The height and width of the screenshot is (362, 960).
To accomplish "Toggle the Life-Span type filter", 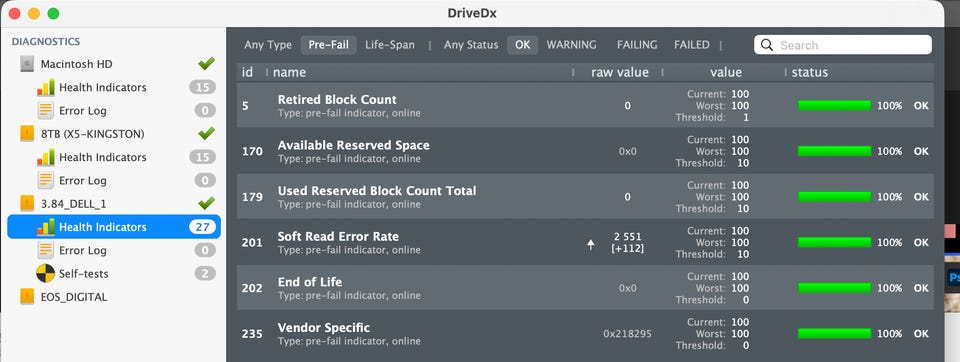I will point(389,45).
